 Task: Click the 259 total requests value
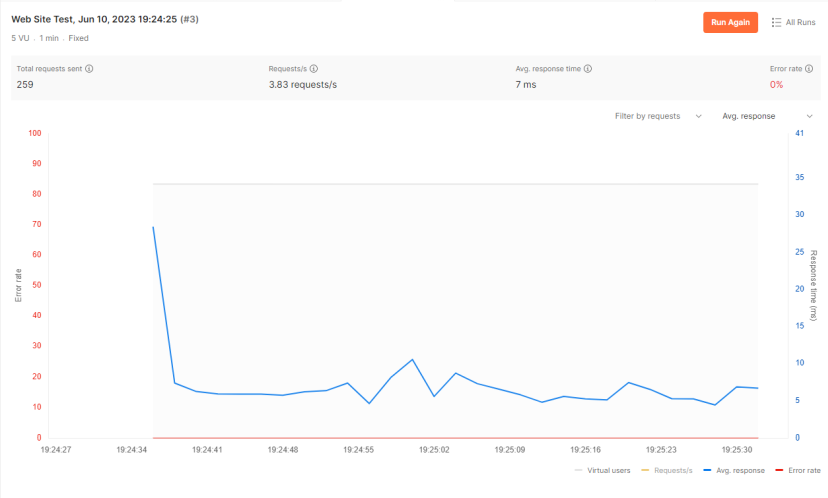pyautogui.click(x=26, y=85)
